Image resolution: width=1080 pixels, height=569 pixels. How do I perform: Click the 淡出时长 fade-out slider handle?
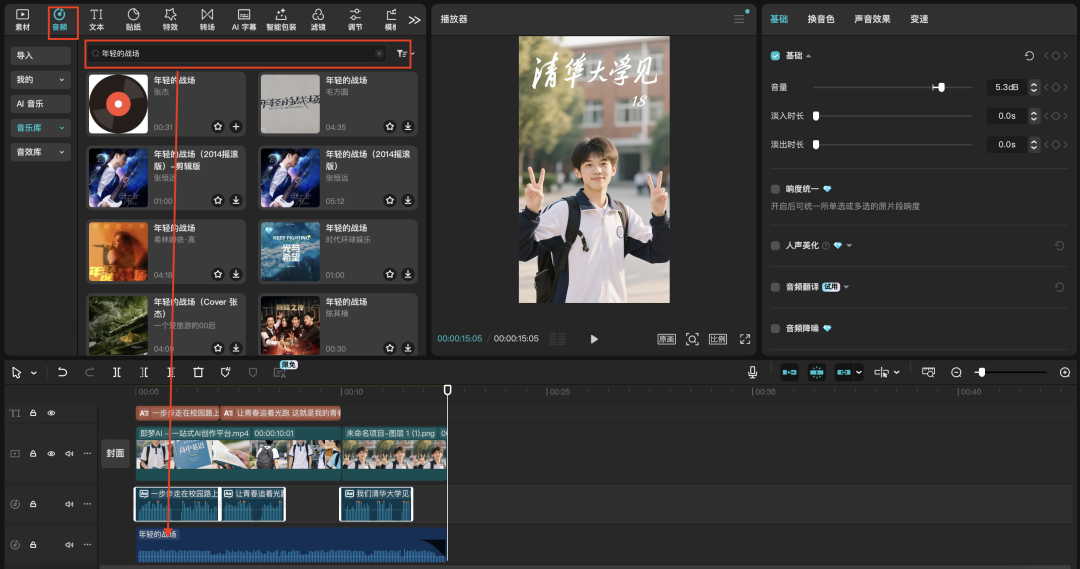[816, 145]
